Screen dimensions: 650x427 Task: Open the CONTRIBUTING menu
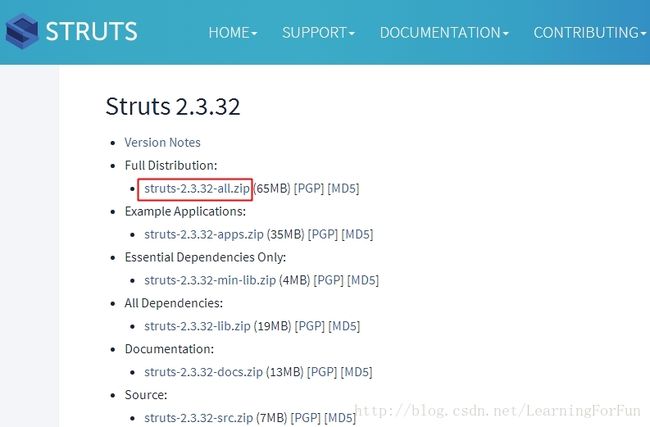(590, 32)
